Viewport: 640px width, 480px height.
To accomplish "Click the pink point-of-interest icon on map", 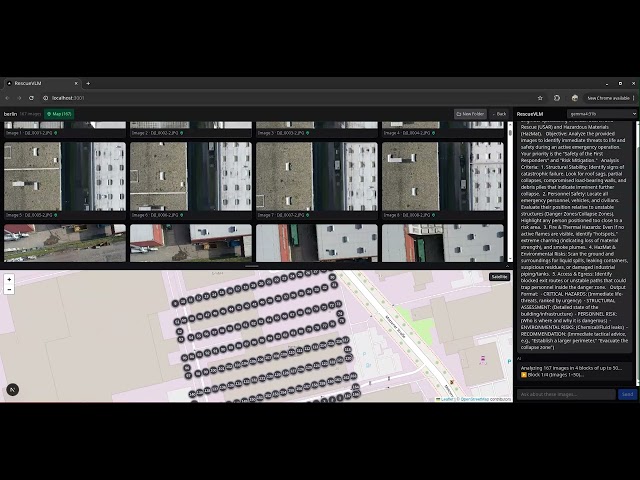I will [483, 360].
